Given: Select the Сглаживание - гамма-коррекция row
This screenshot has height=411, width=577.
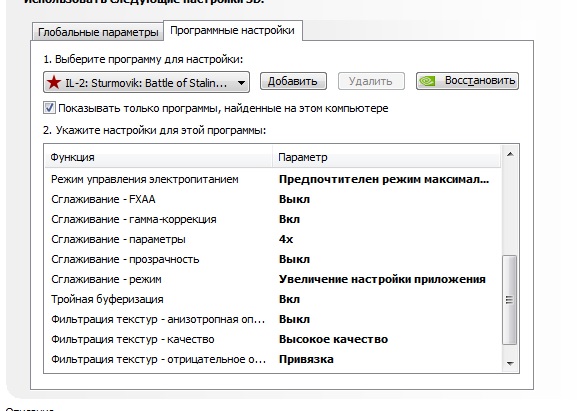Looking at the screenshot, I should click(x=273, y=219).
